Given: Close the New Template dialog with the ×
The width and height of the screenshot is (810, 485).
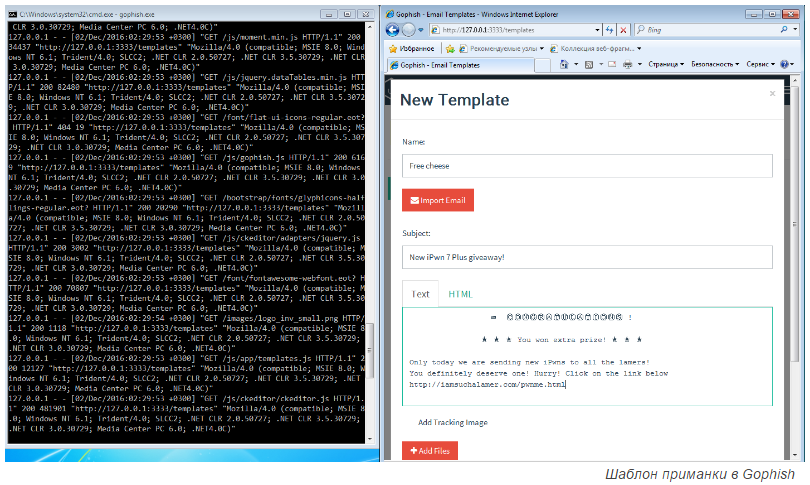Looking at the screenshot, I should (772, 93).
